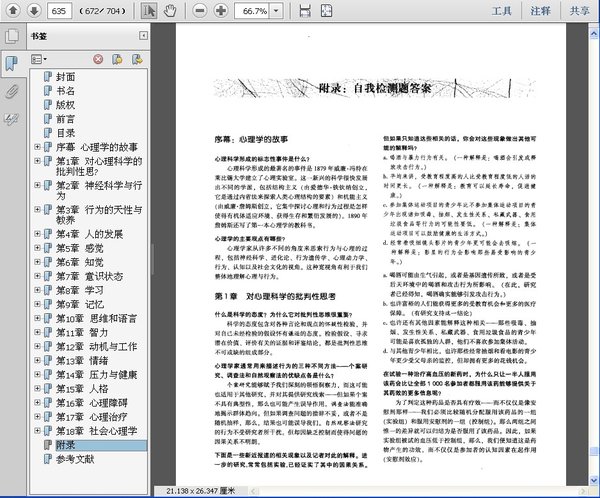Open the 书名 bookmark
Screen dimensions: 600x498
65,91
